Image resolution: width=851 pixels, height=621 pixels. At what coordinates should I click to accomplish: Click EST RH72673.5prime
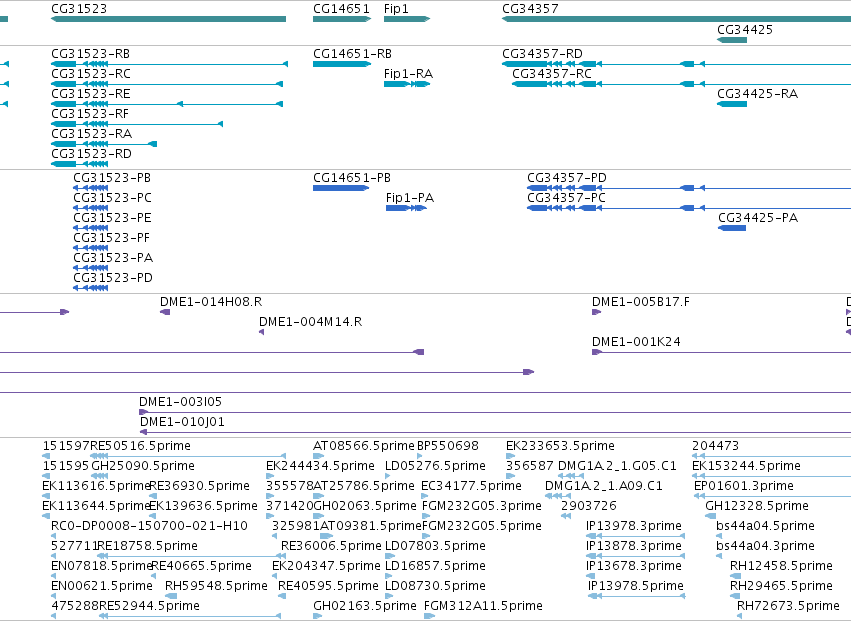click(739, 616)
